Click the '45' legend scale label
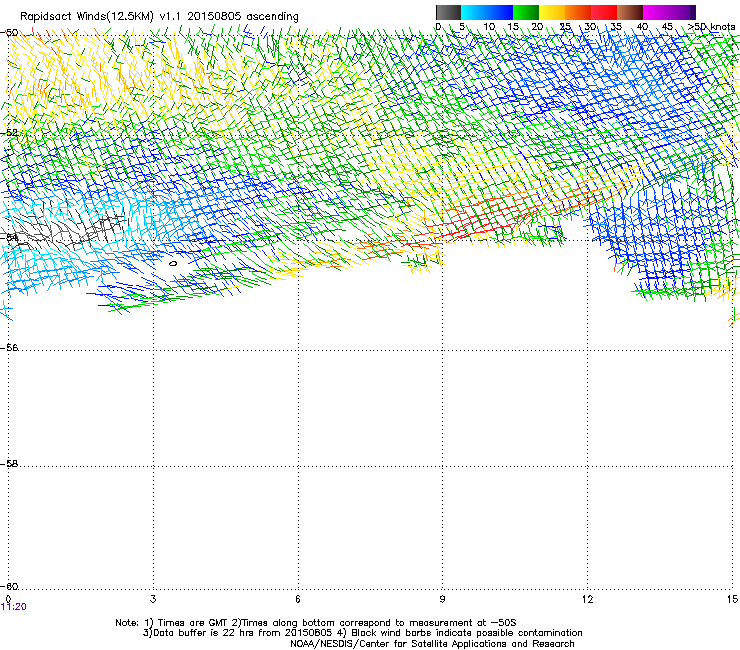Screen dimensions: 740x650 coord(667,27)
